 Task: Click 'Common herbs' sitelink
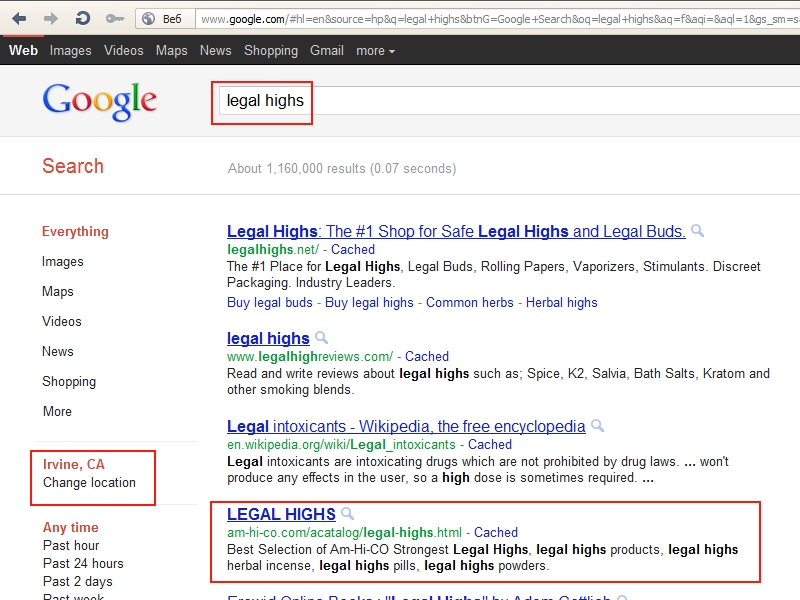(x=469, y=303)
